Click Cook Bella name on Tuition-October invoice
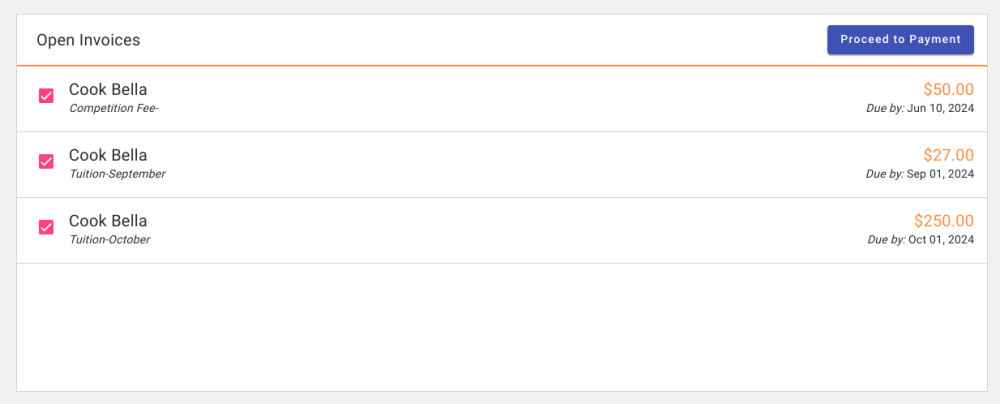Screen dimensions: 1000x404 pos(108,222)
